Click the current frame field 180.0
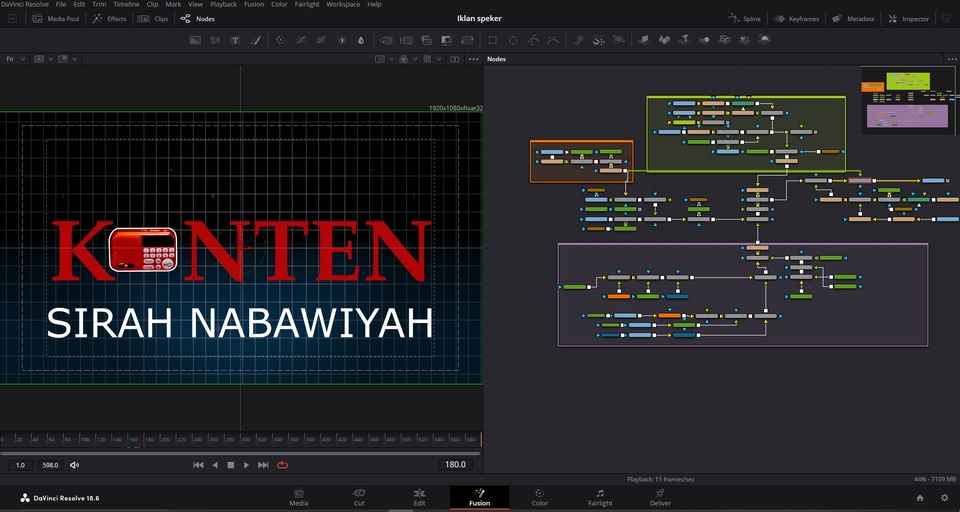 pos(455,464)
